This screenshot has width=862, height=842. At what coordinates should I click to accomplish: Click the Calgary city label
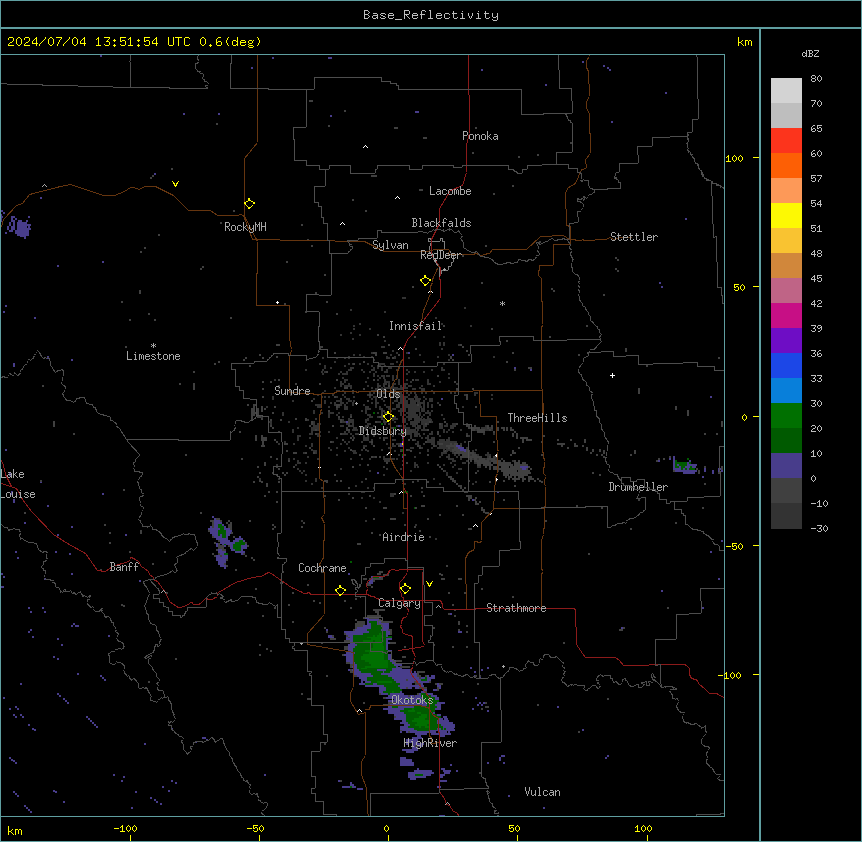click(x=399, y=603)
